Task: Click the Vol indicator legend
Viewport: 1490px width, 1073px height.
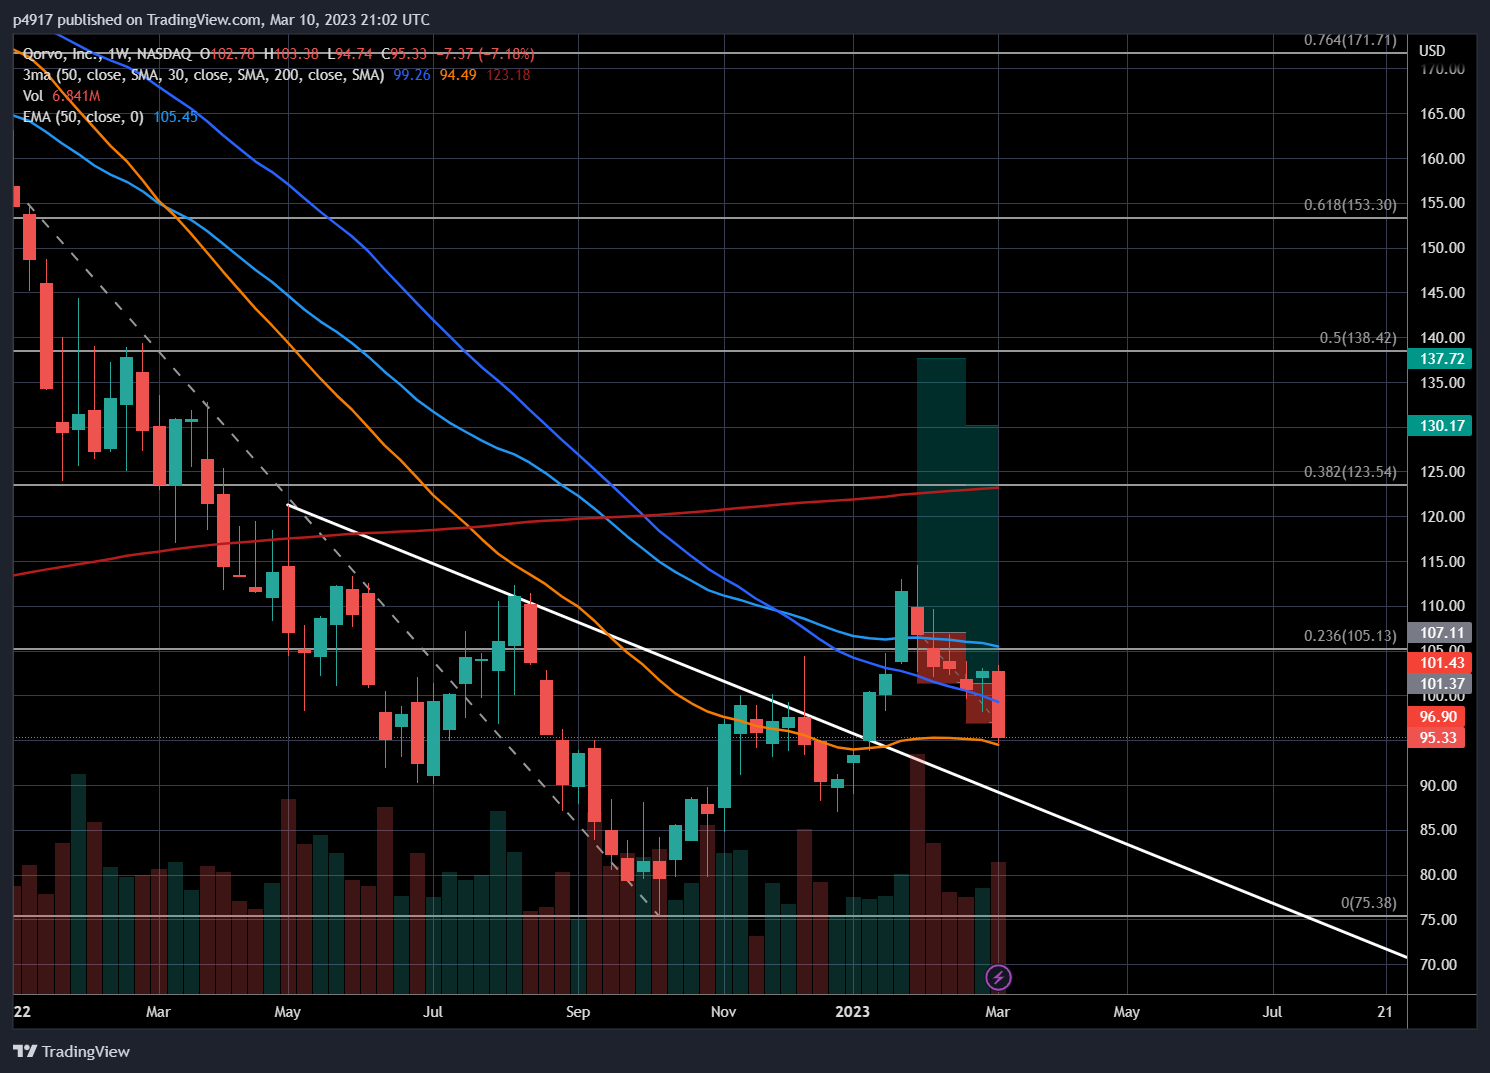Action: 33,96
